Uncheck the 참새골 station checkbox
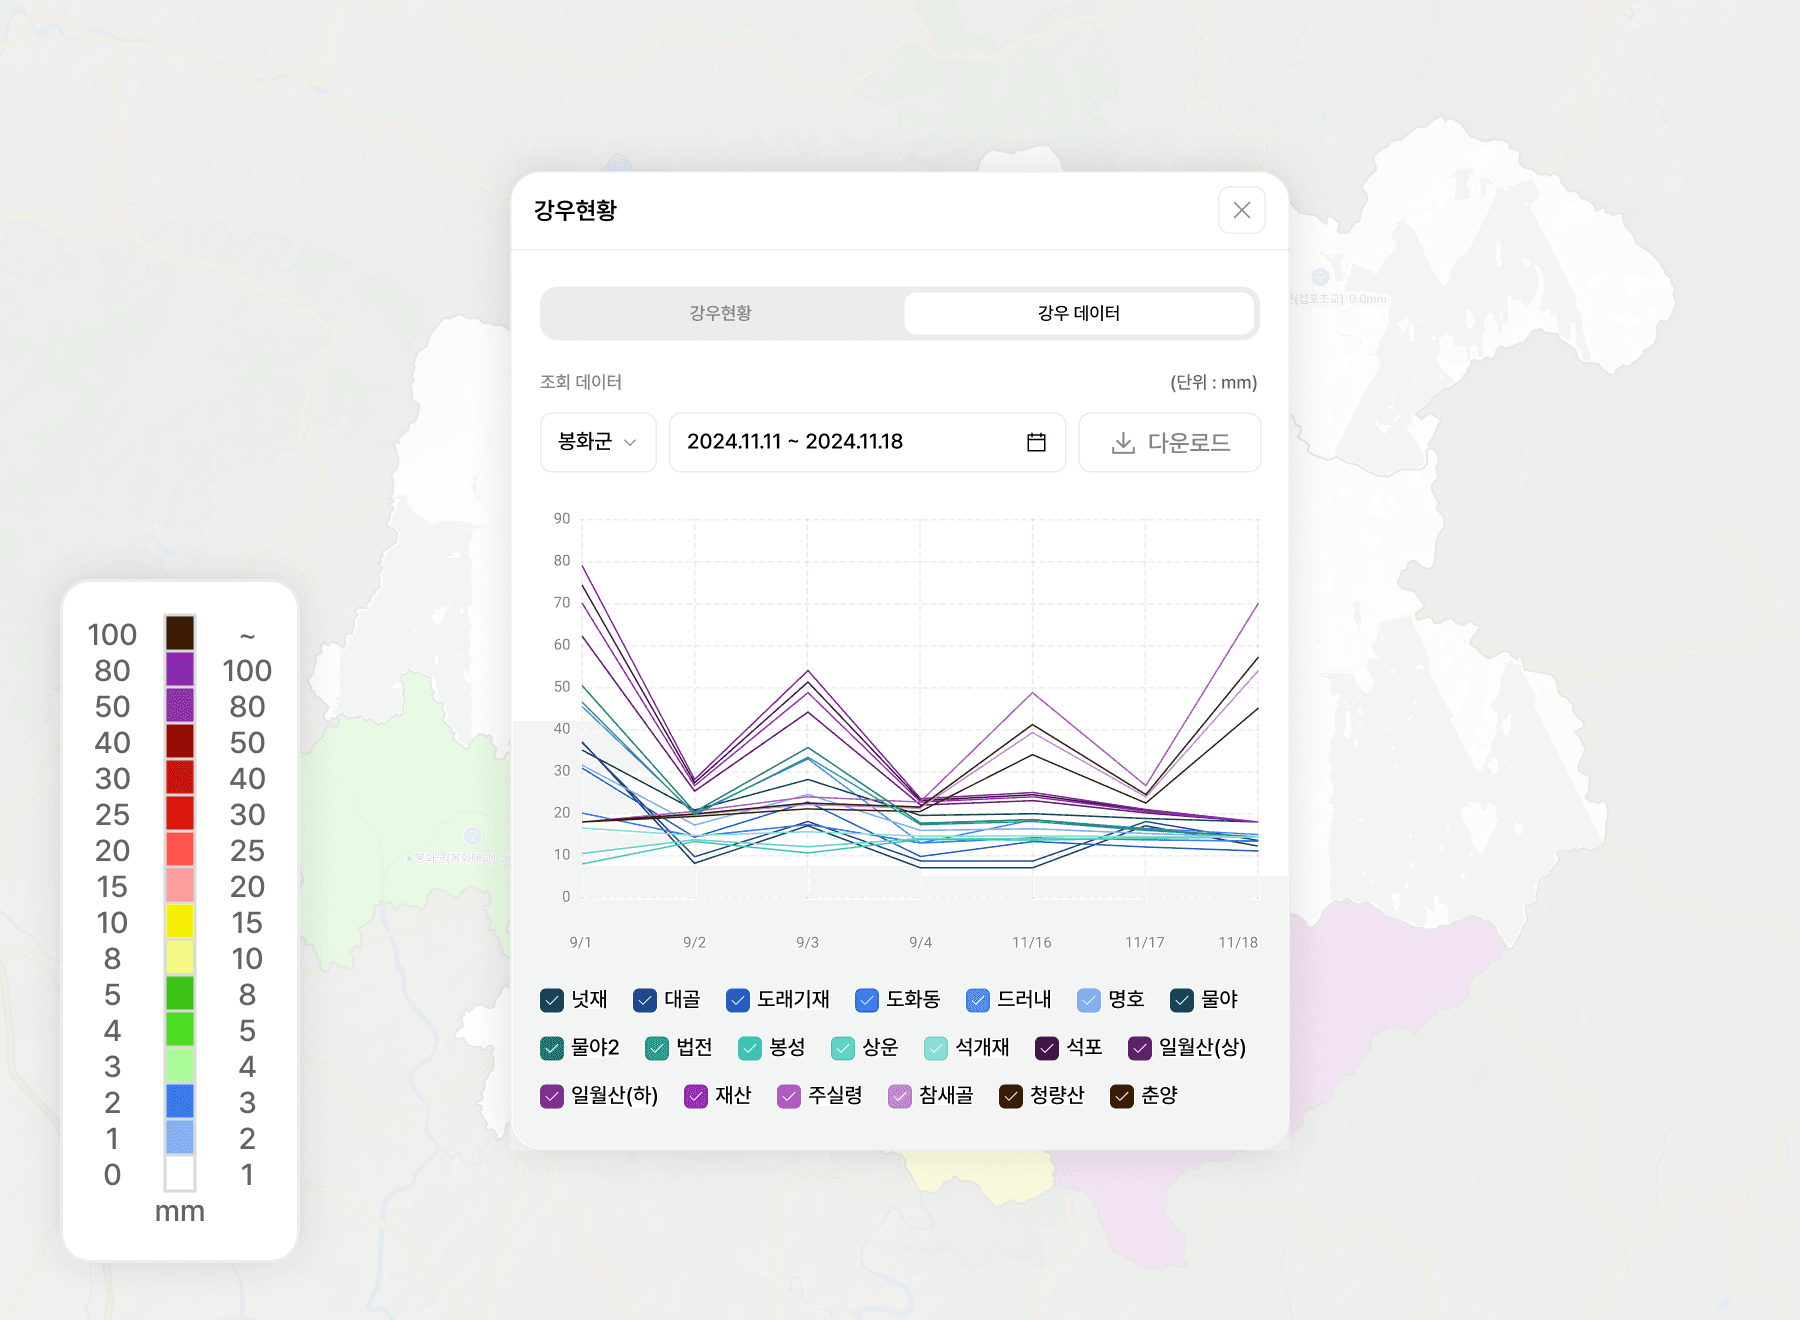Viewport: 1800px width, 1320px height. 900,1096
